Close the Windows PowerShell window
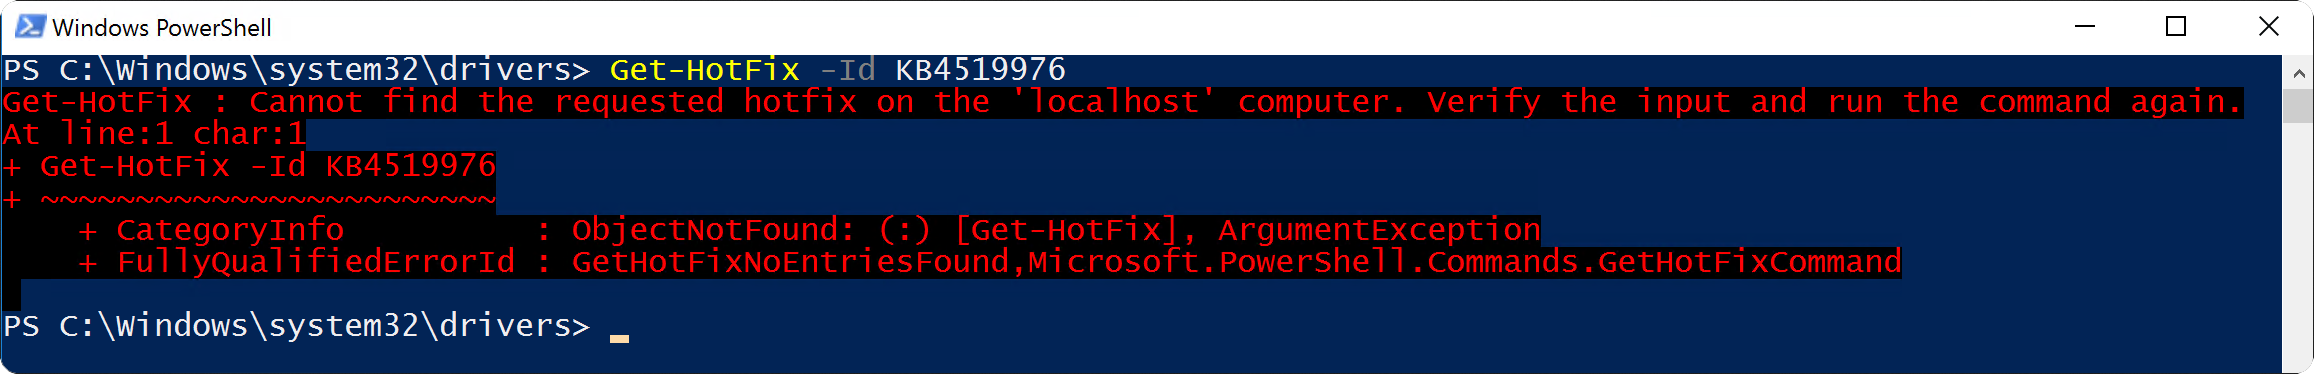Viewport: 2314px width, 374px height. [x=2268, y=27]
